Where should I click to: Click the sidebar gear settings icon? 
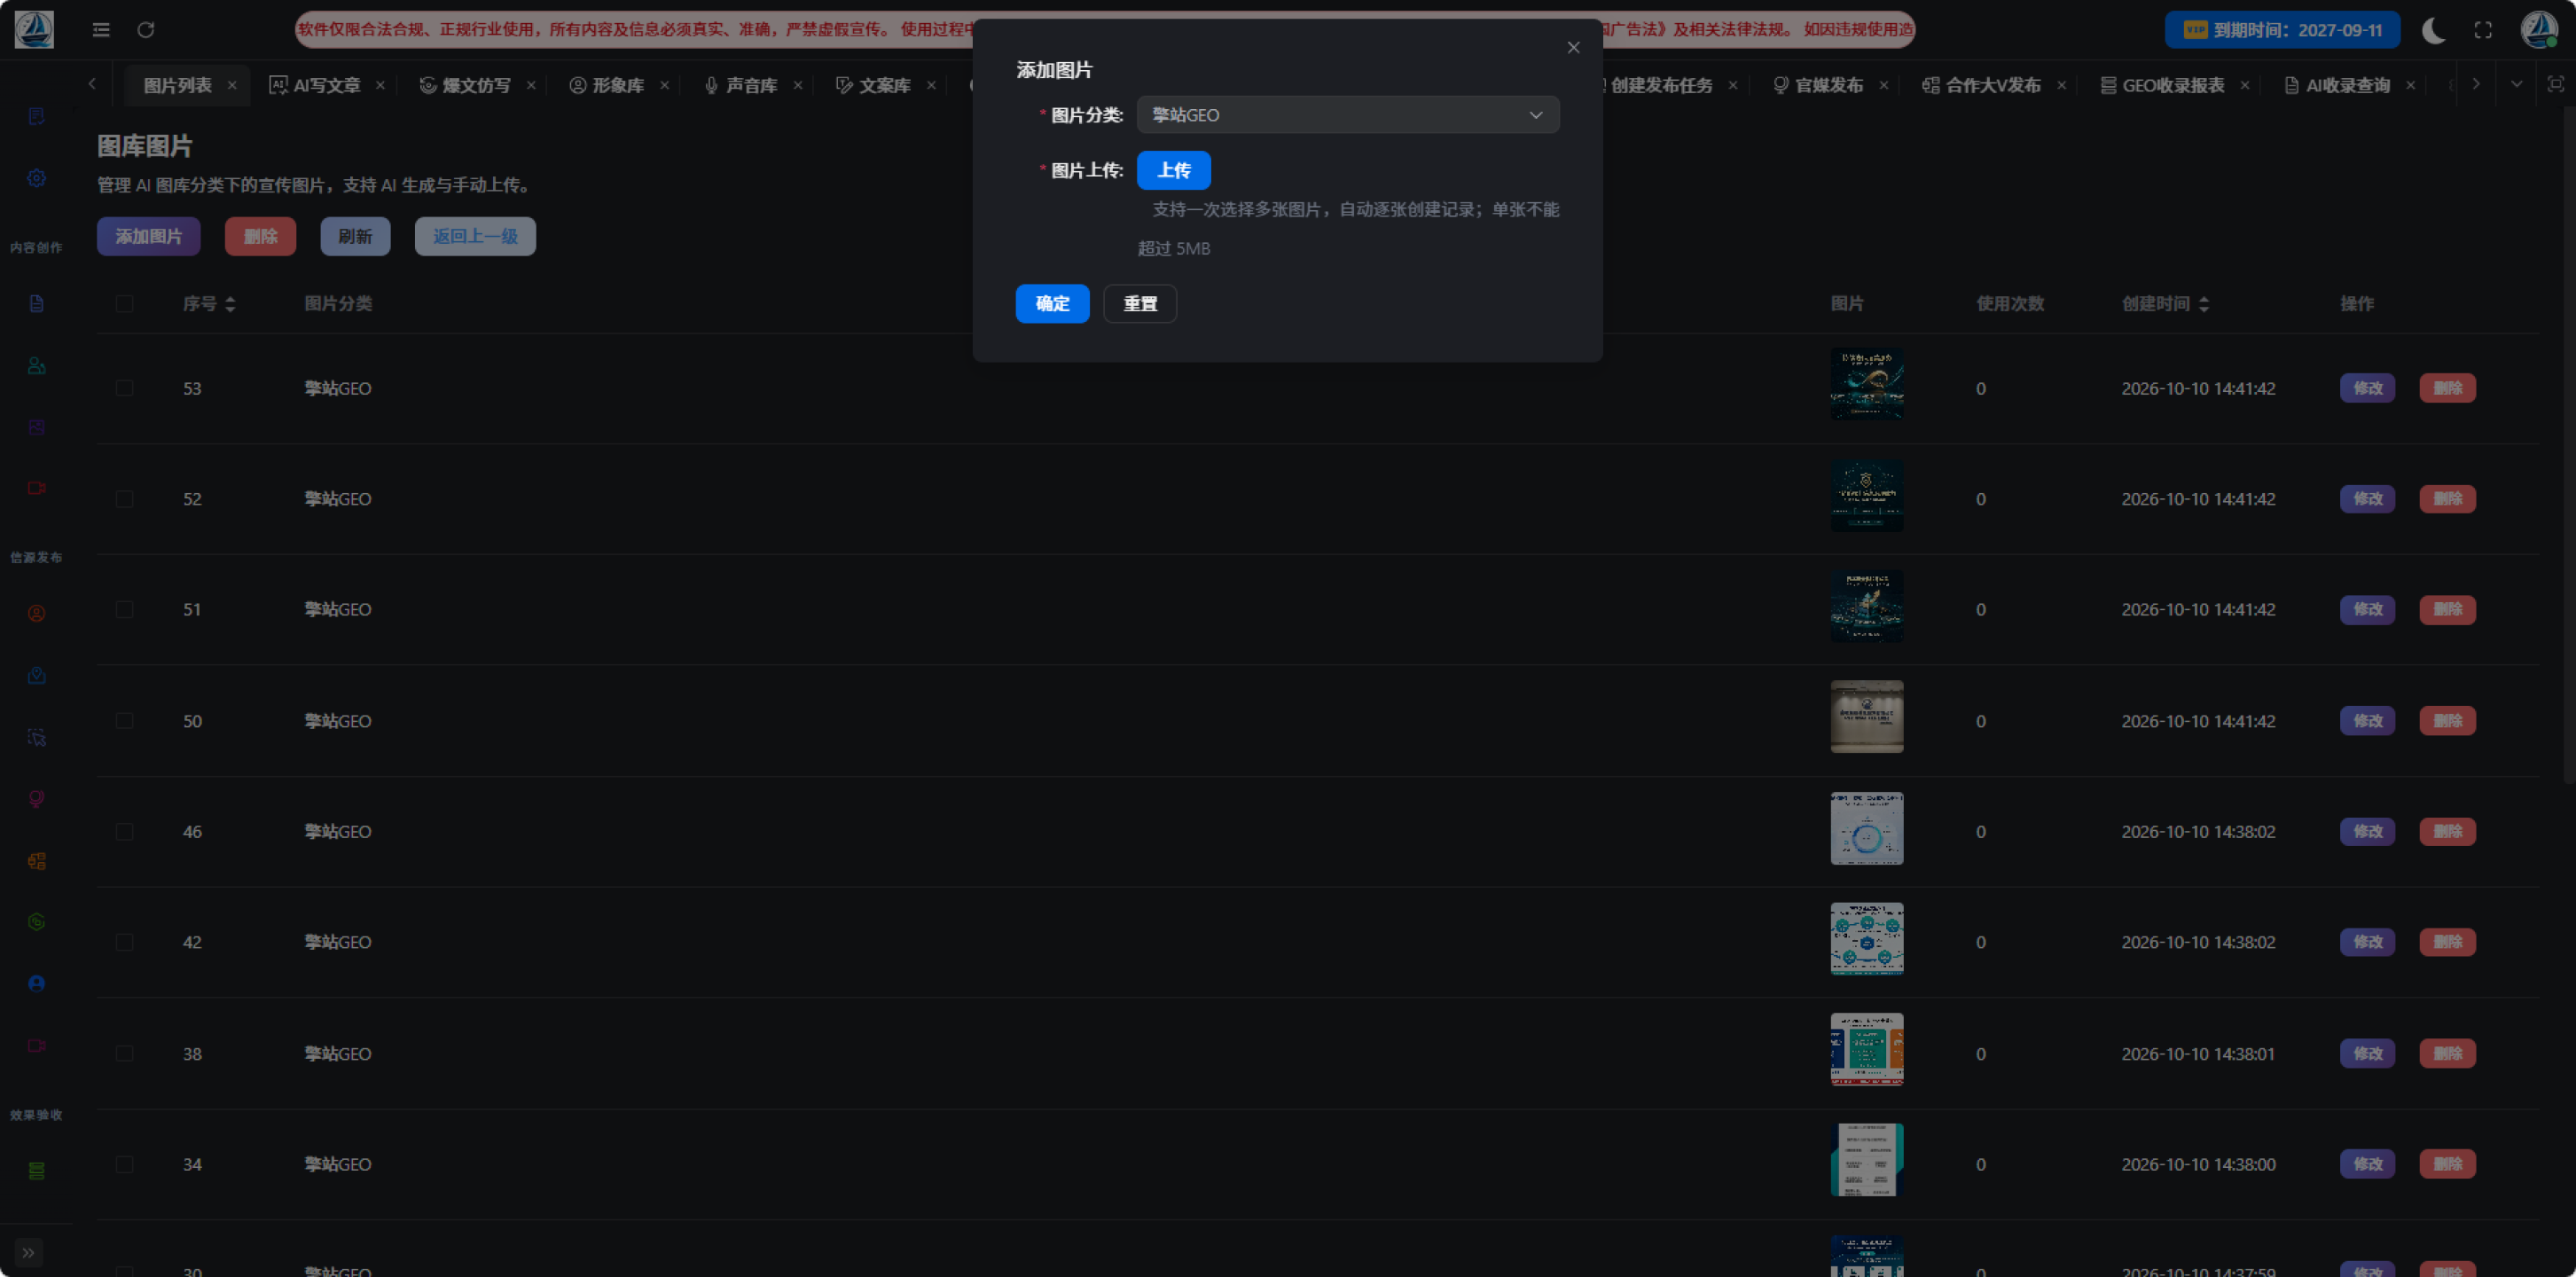point(37,178)
